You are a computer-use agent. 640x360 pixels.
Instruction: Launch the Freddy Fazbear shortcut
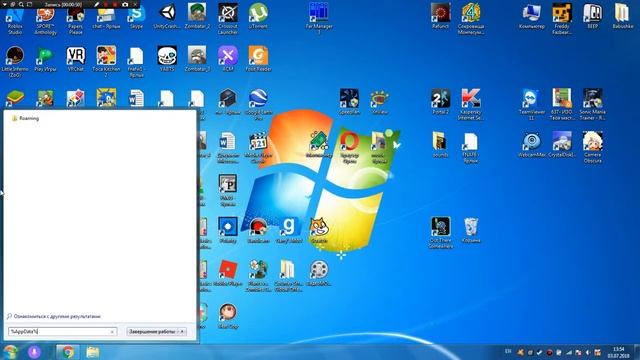(x=562, y=19)
